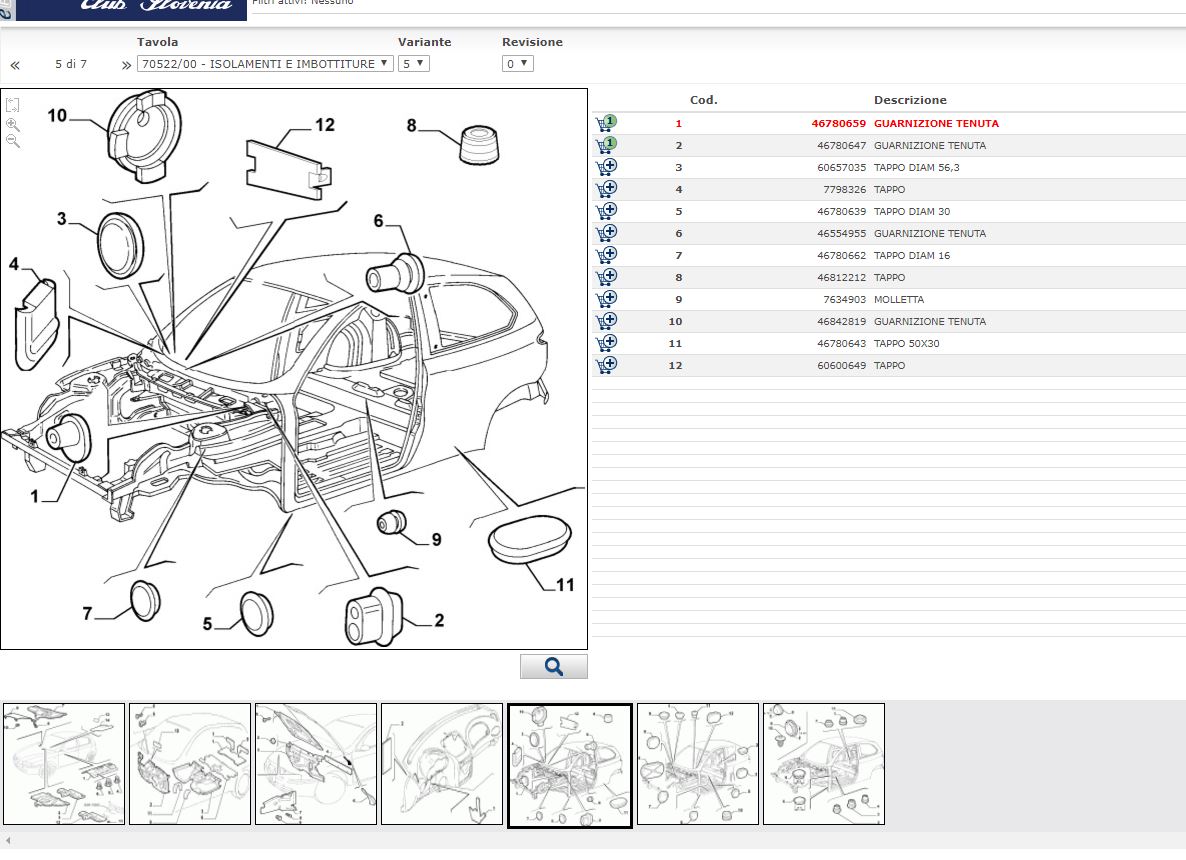1186x860 pixels.
Task: Add TAPPO DIAM 56,3 to cart
Action: [606, 167]
